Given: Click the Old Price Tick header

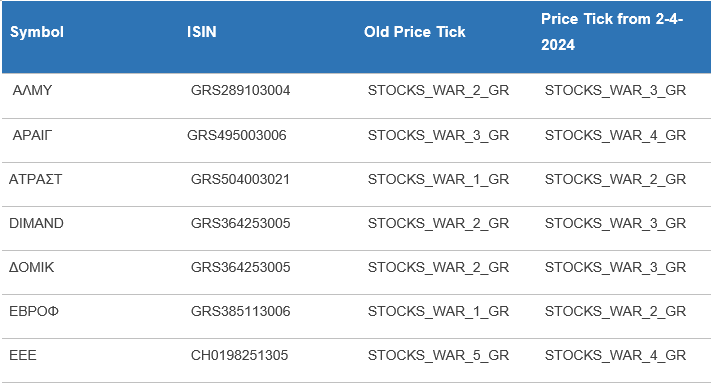Looking at the screenshot, I should tap(414, 32).
